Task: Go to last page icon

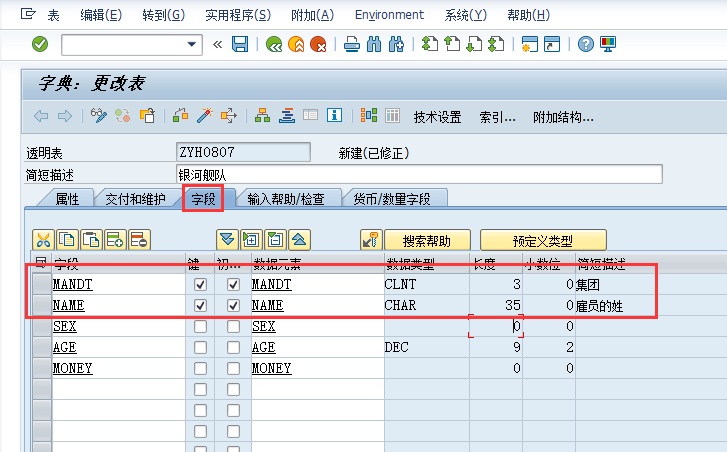Action: 496,45
